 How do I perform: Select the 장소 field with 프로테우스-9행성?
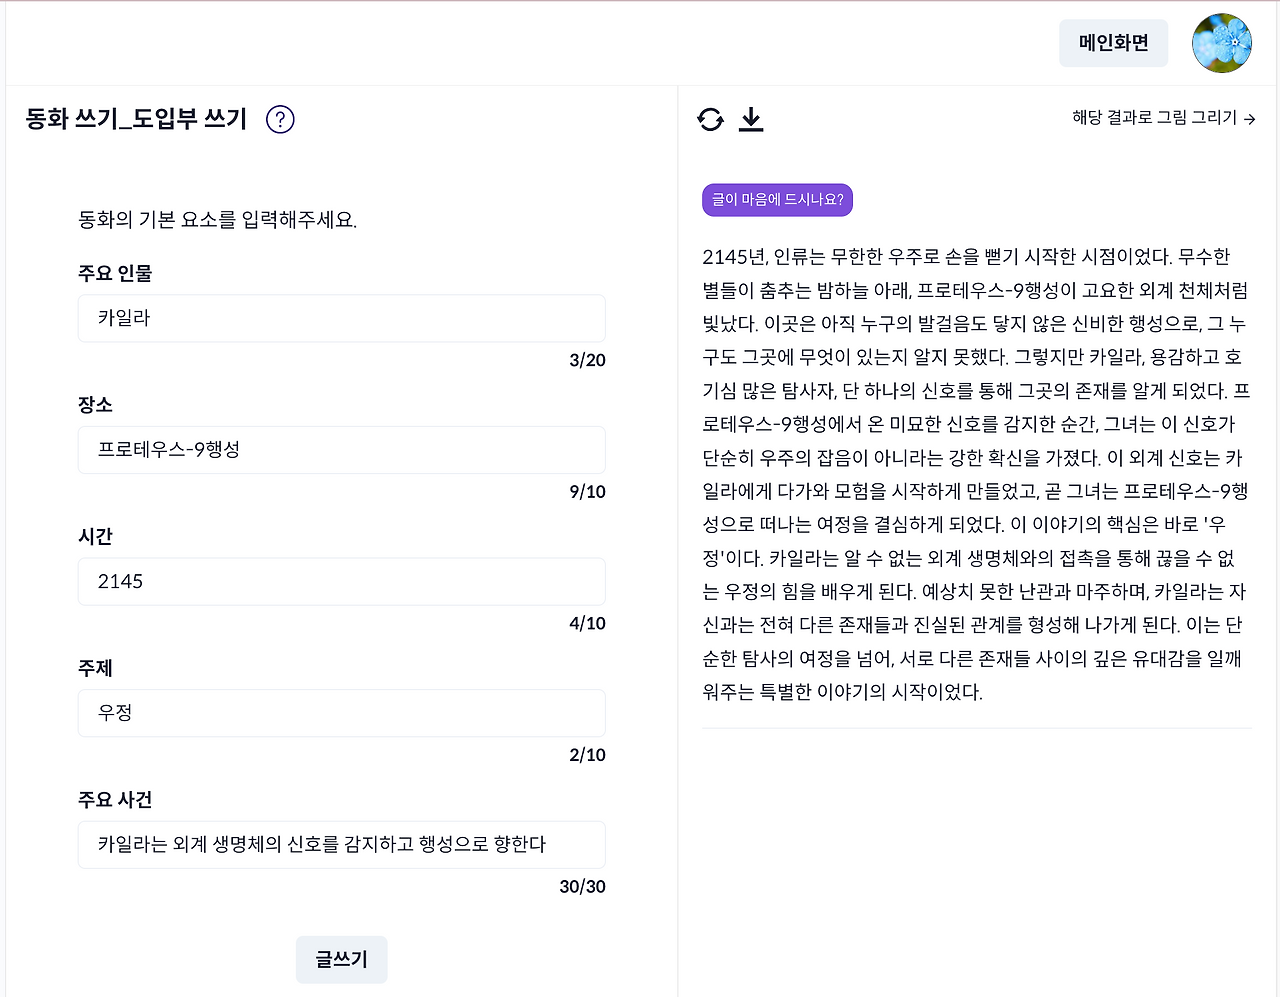coord(341,450)
